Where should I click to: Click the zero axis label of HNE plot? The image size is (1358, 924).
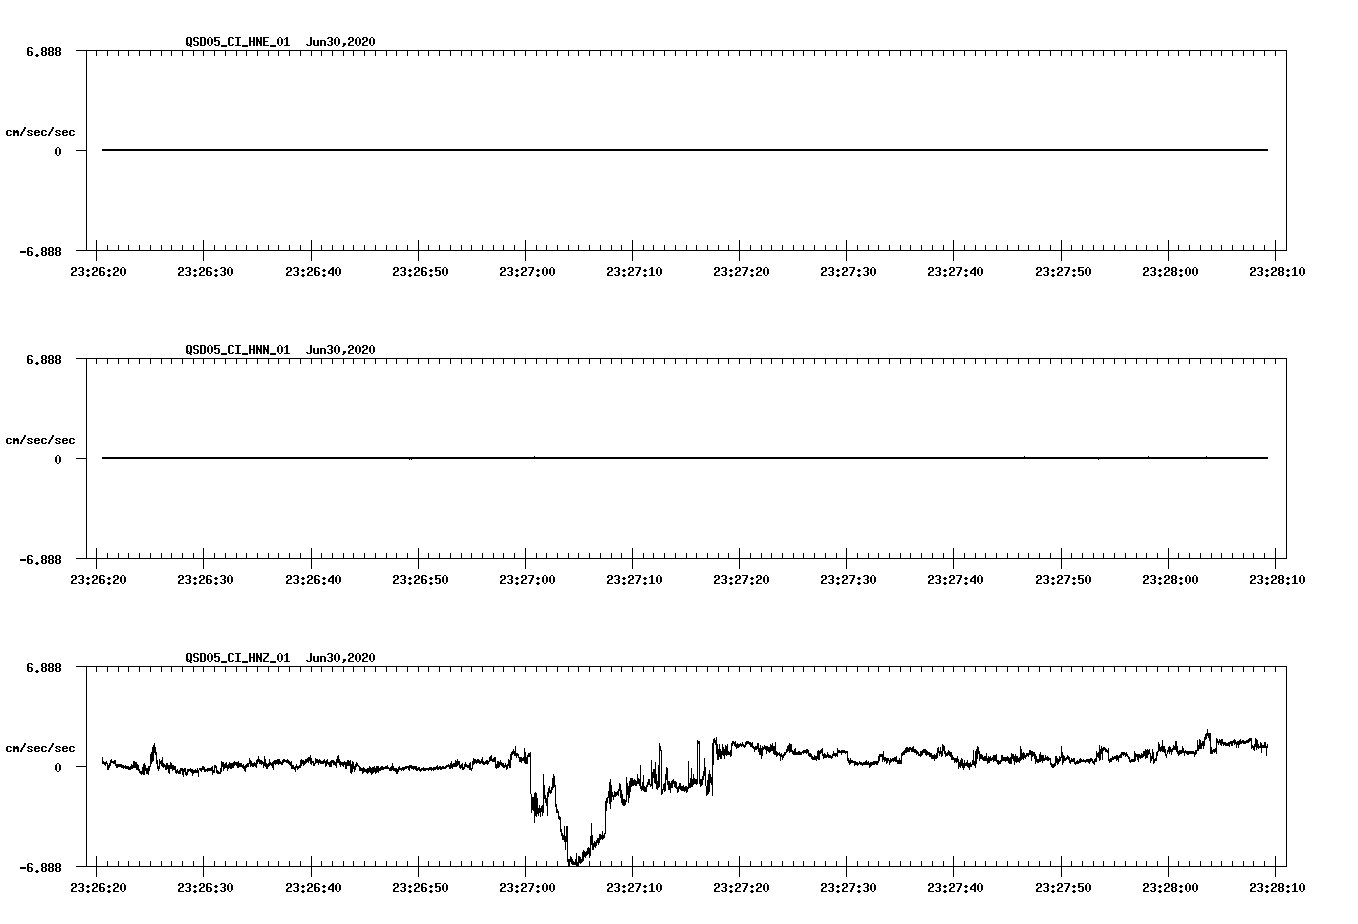(x=58, y=151)
